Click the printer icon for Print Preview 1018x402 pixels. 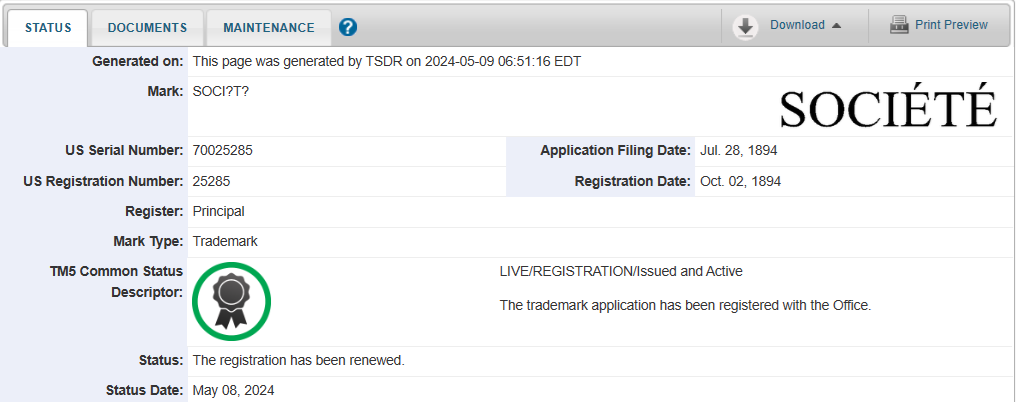(x=899, y=25)
